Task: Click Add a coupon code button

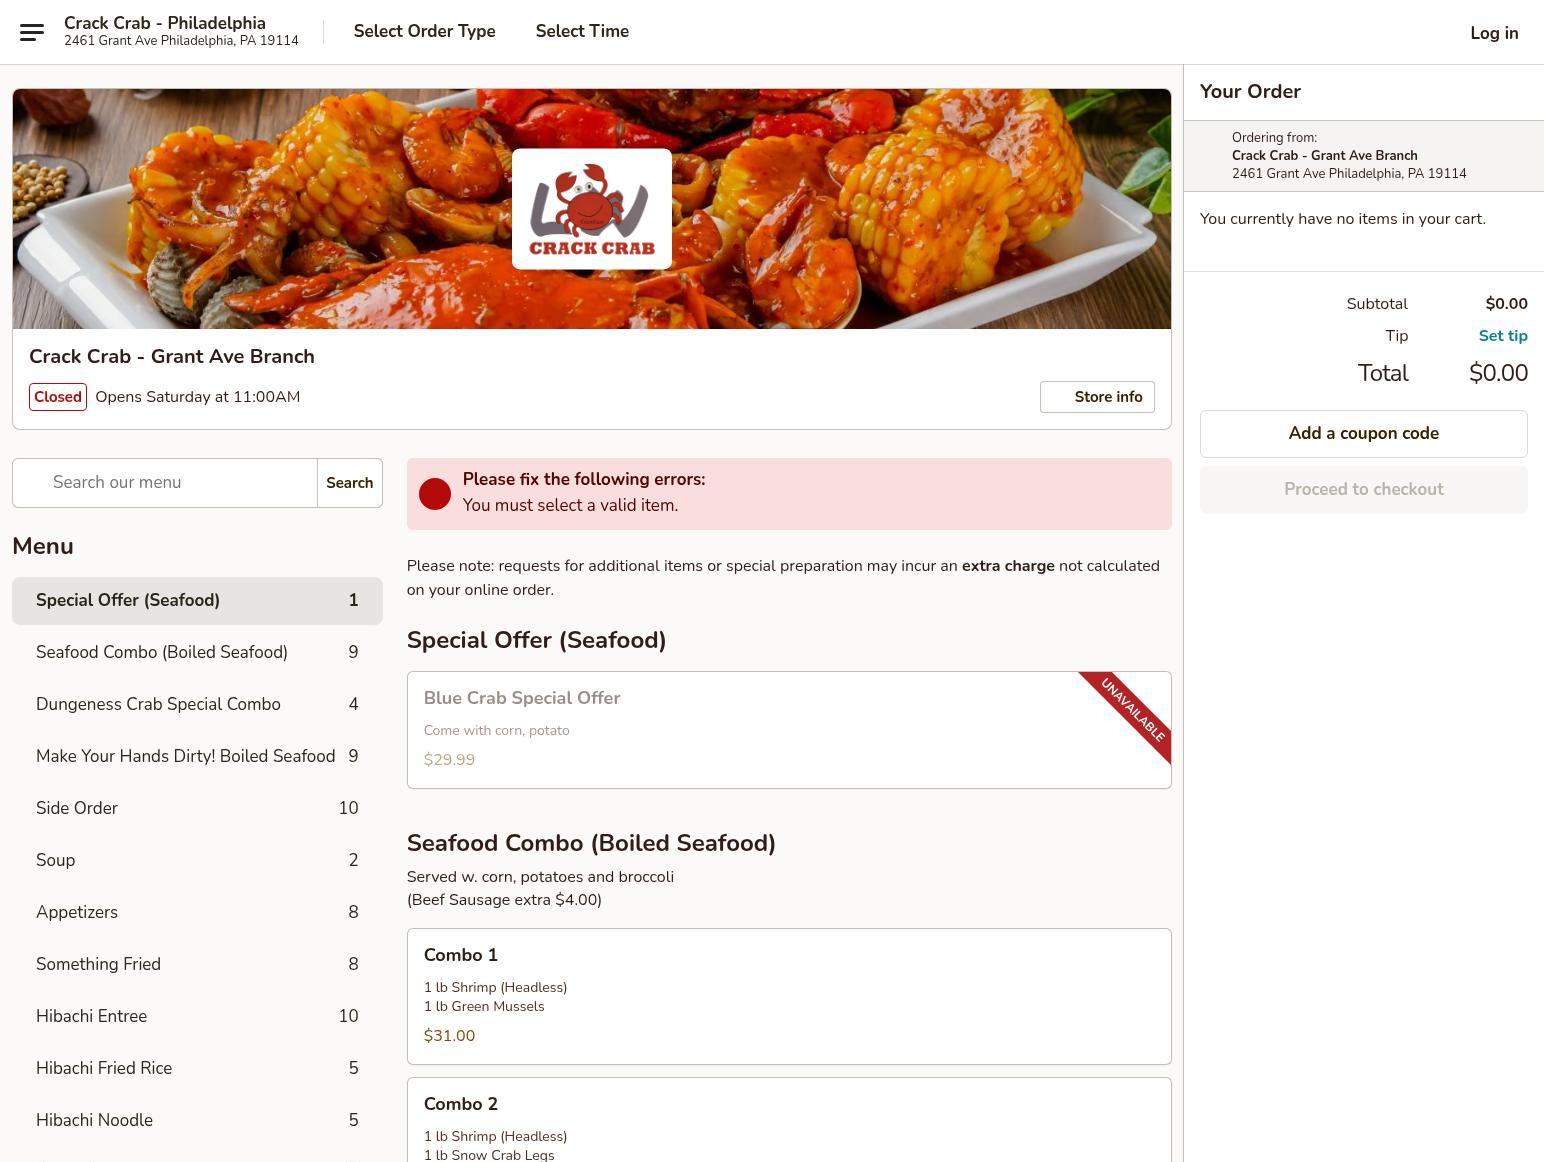Action: [1364, 434]
